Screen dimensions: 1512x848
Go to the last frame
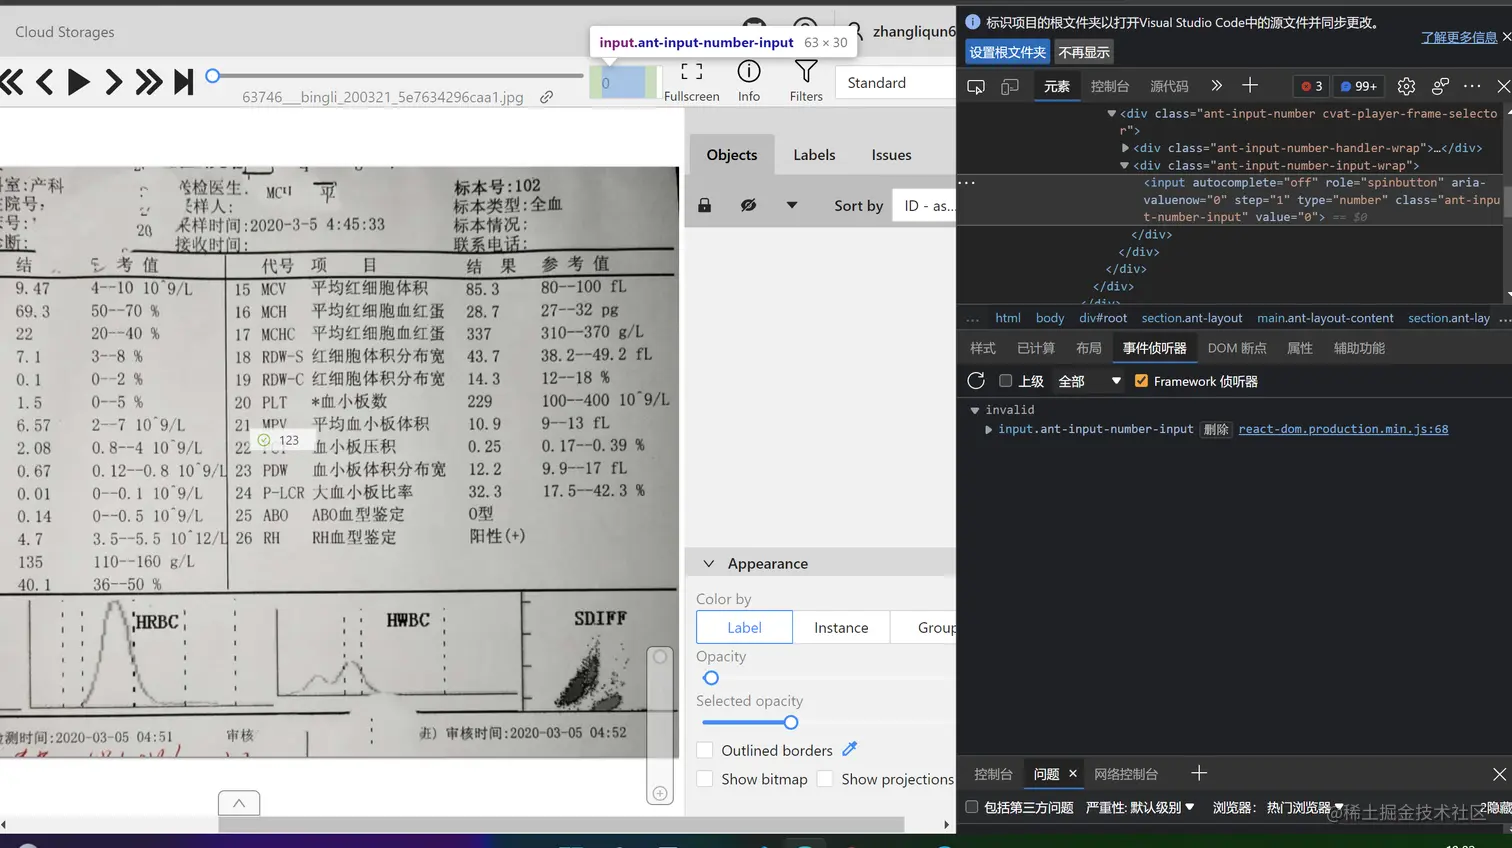click(x=183, y=82)
